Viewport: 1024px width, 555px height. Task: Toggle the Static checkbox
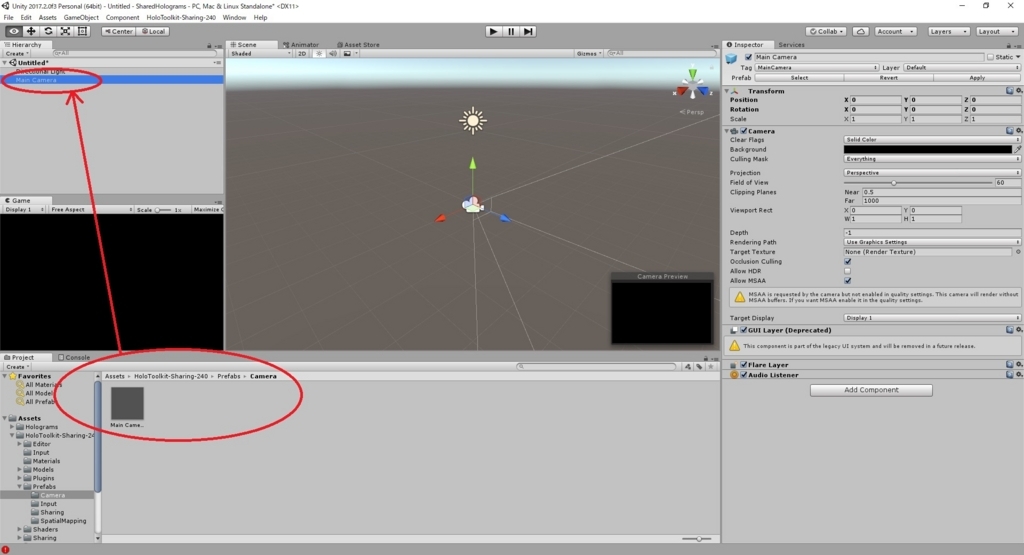(x=990, y=57)
